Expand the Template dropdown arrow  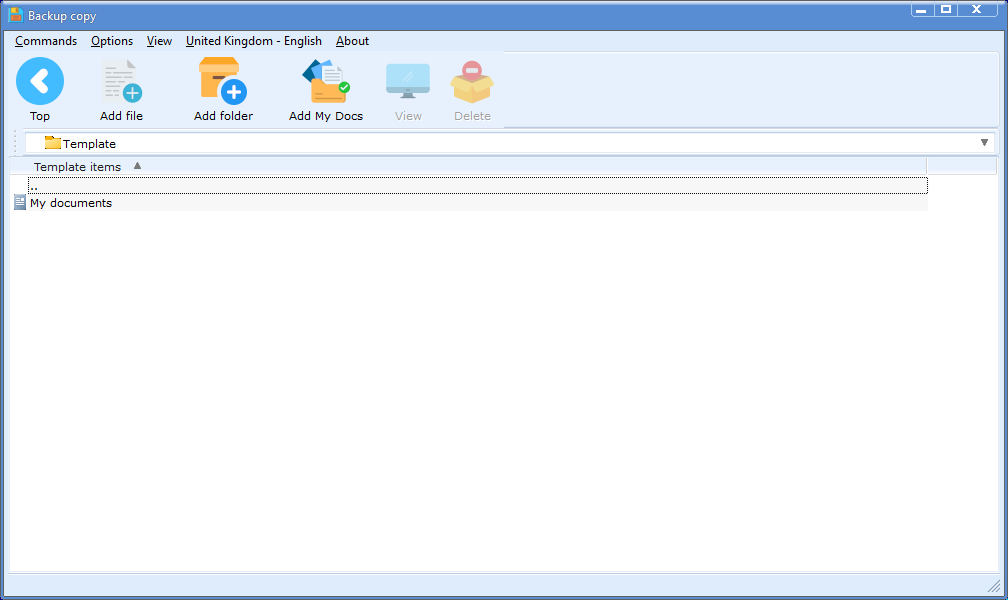[984, 143]
